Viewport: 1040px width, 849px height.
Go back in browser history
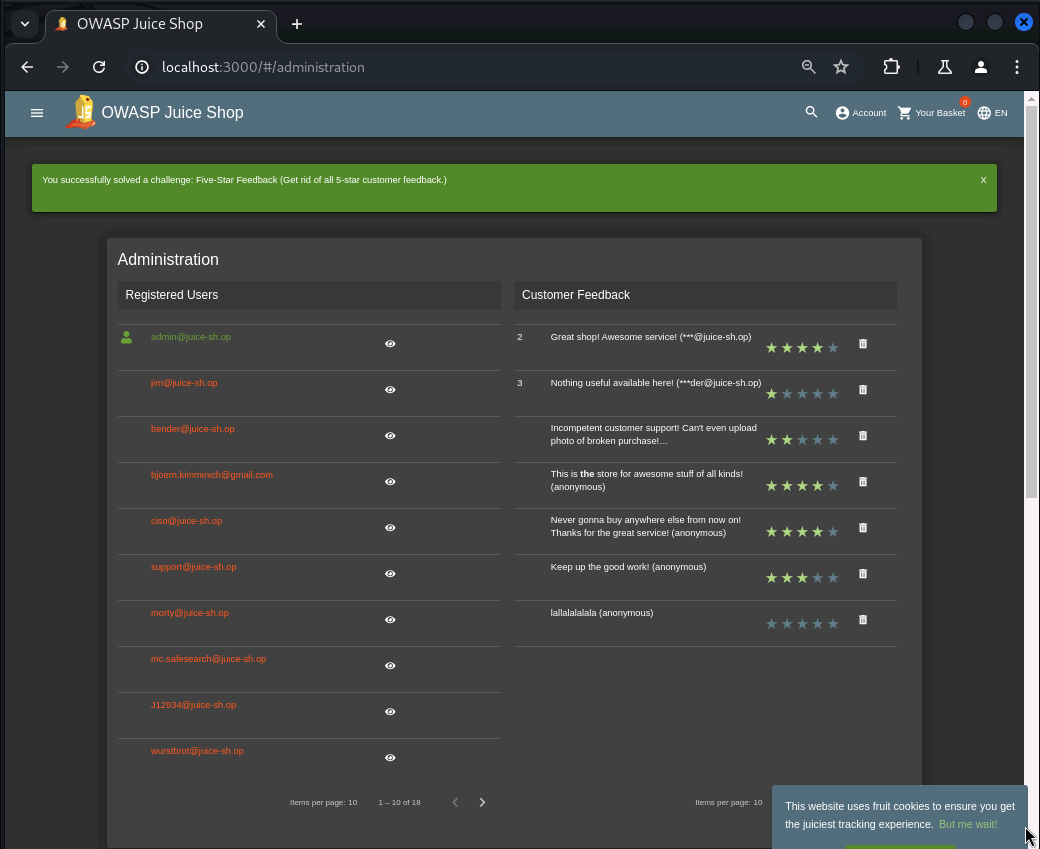pos(27,67)
